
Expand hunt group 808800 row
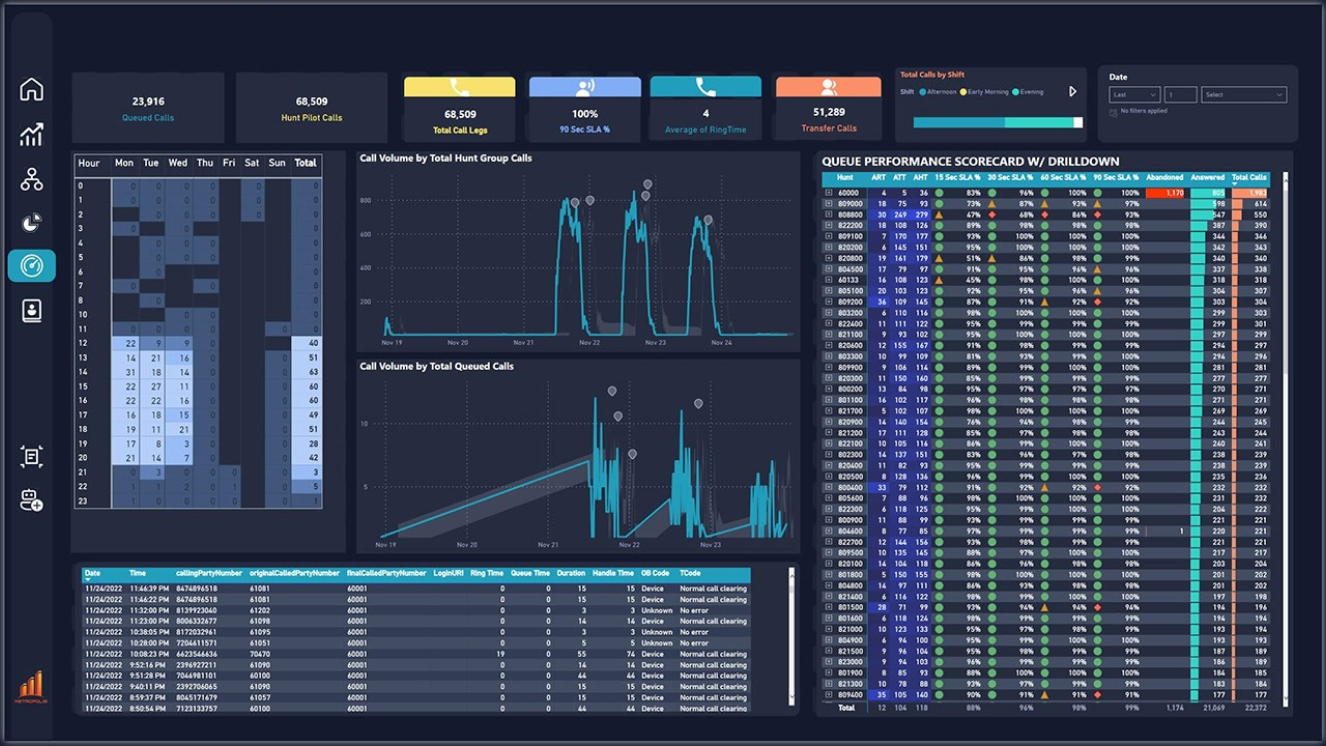829,215
